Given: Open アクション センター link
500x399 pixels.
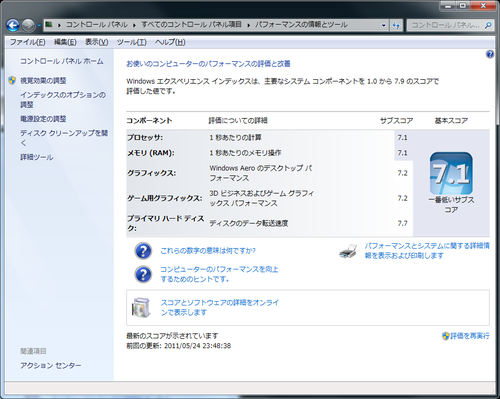Looking at the screenshot, I should pos(51,365).
